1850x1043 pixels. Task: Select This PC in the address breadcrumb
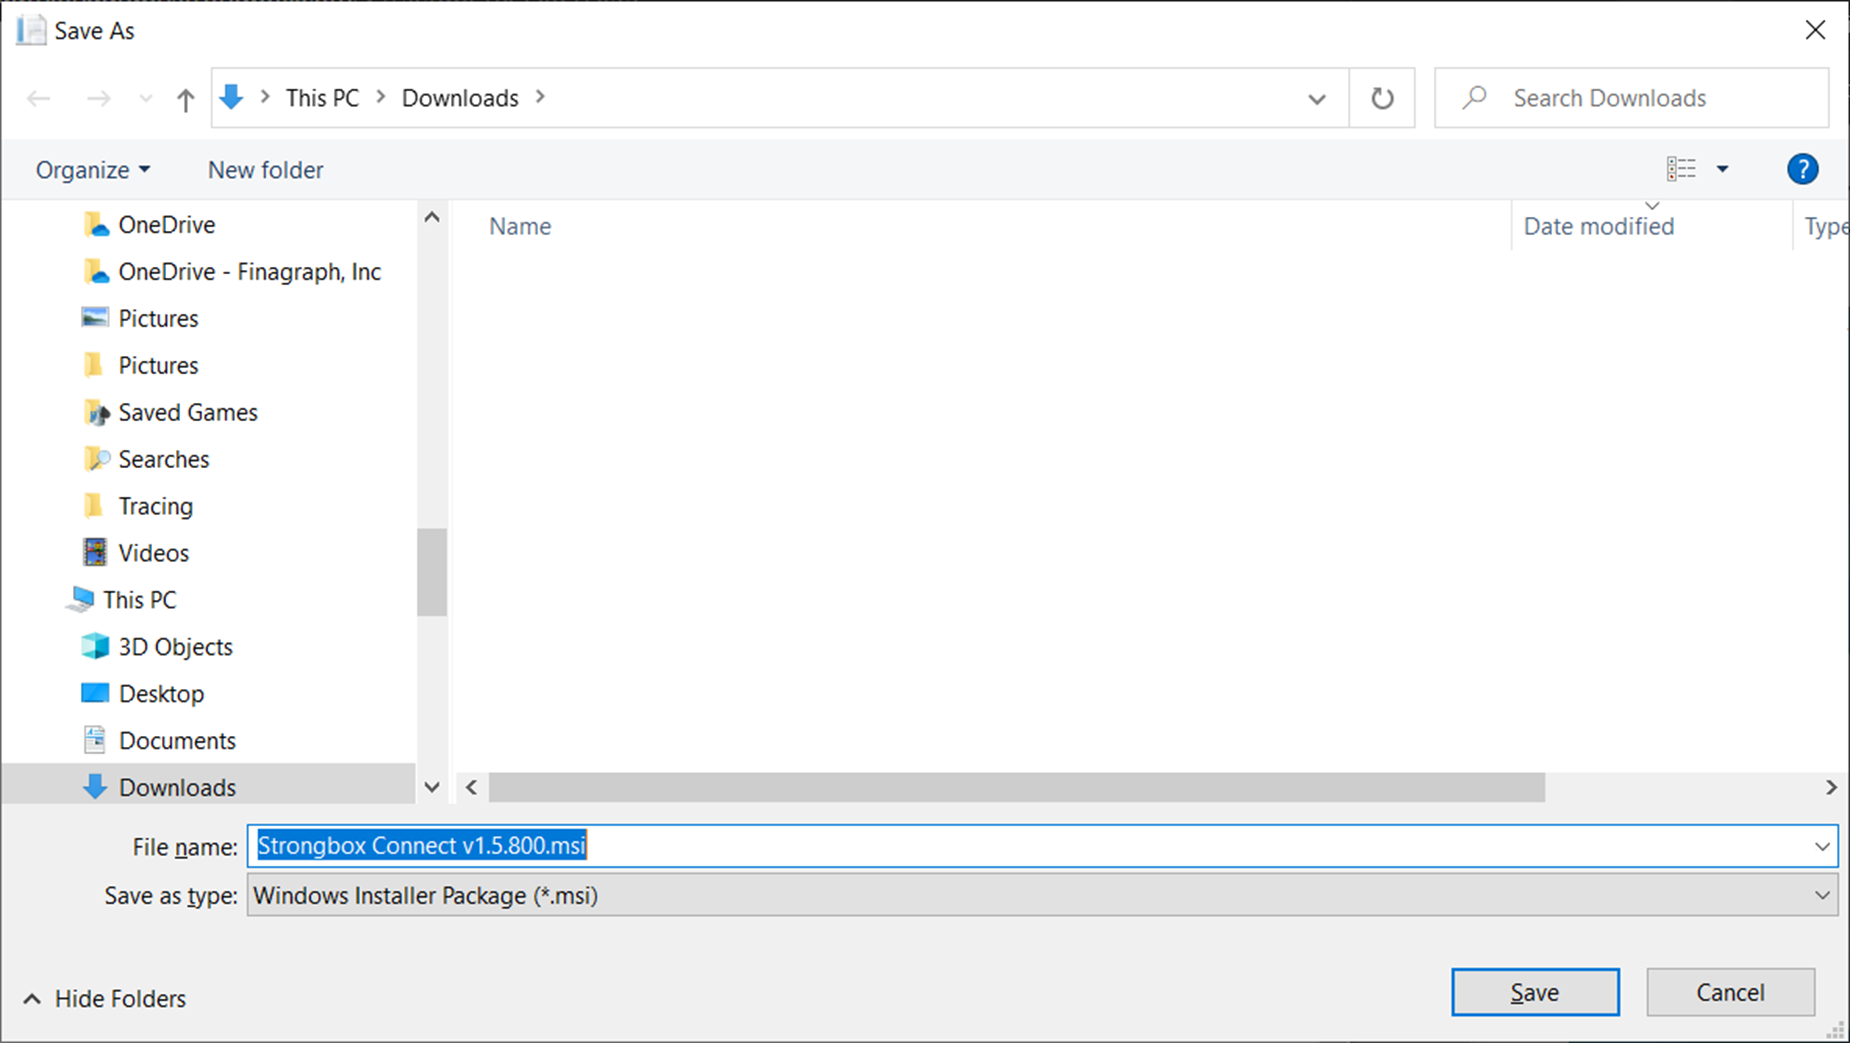click(322, 98)
